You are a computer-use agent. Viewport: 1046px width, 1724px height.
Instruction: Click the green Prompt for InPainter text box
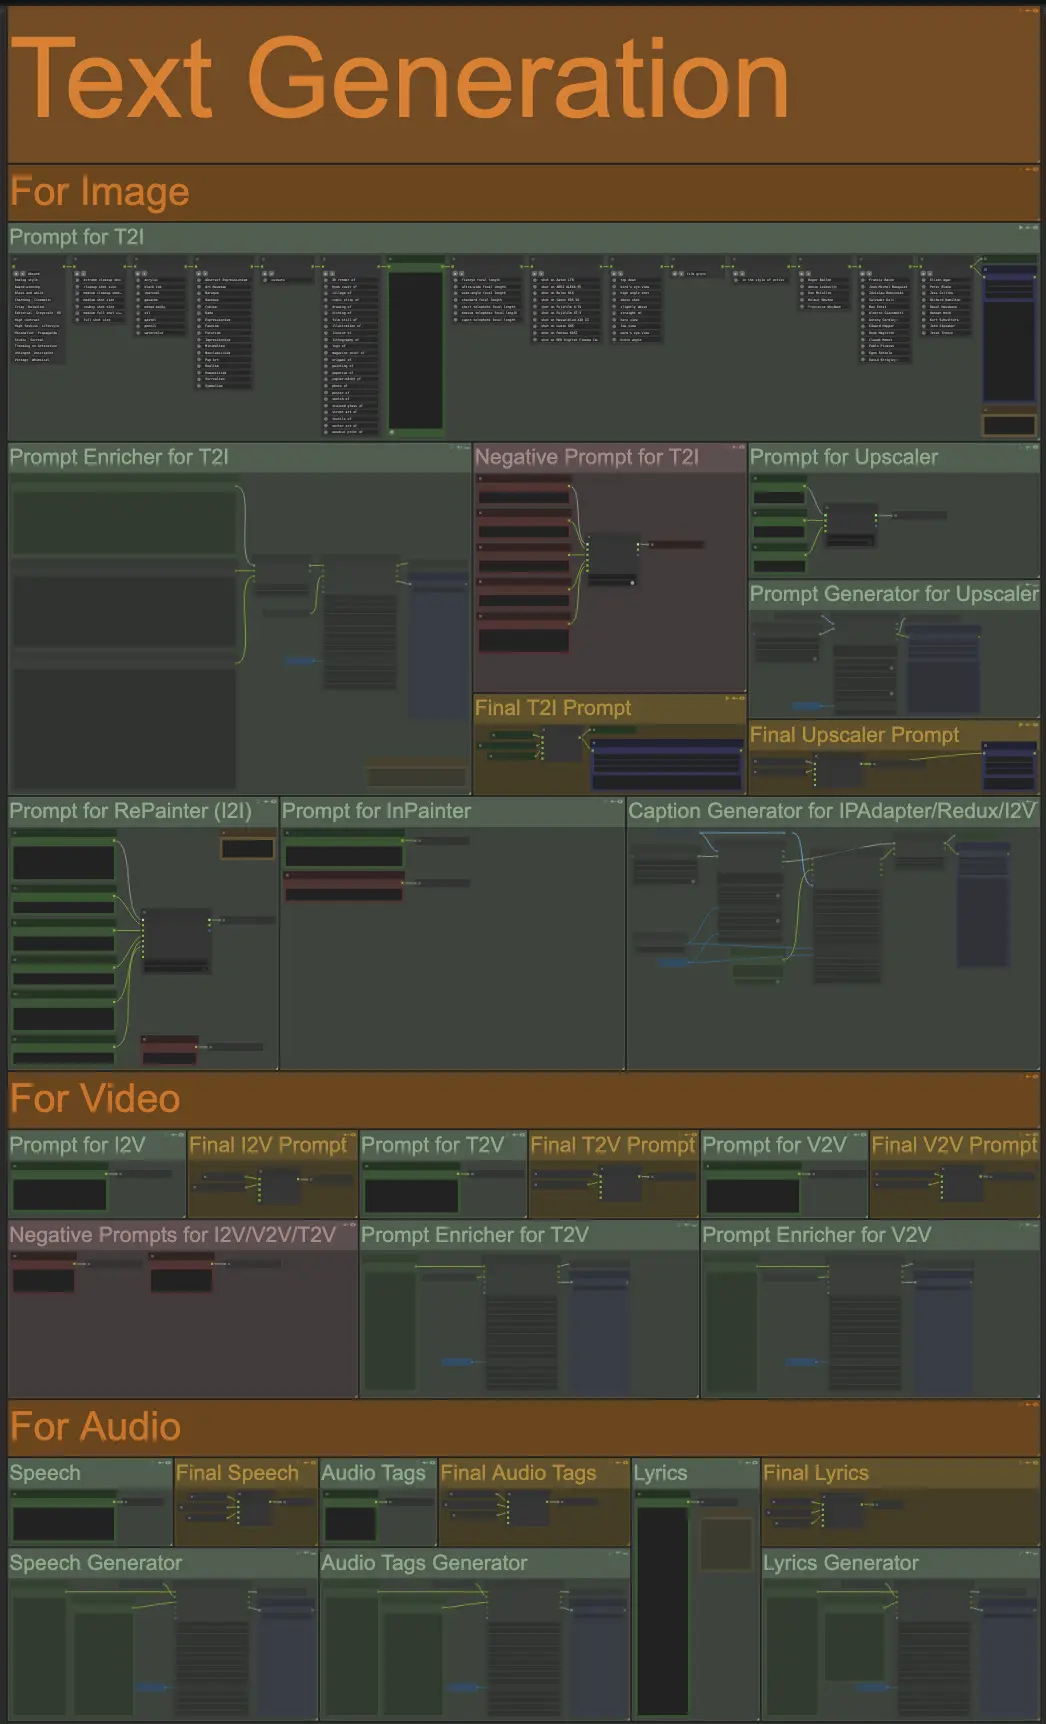point(343,856)
